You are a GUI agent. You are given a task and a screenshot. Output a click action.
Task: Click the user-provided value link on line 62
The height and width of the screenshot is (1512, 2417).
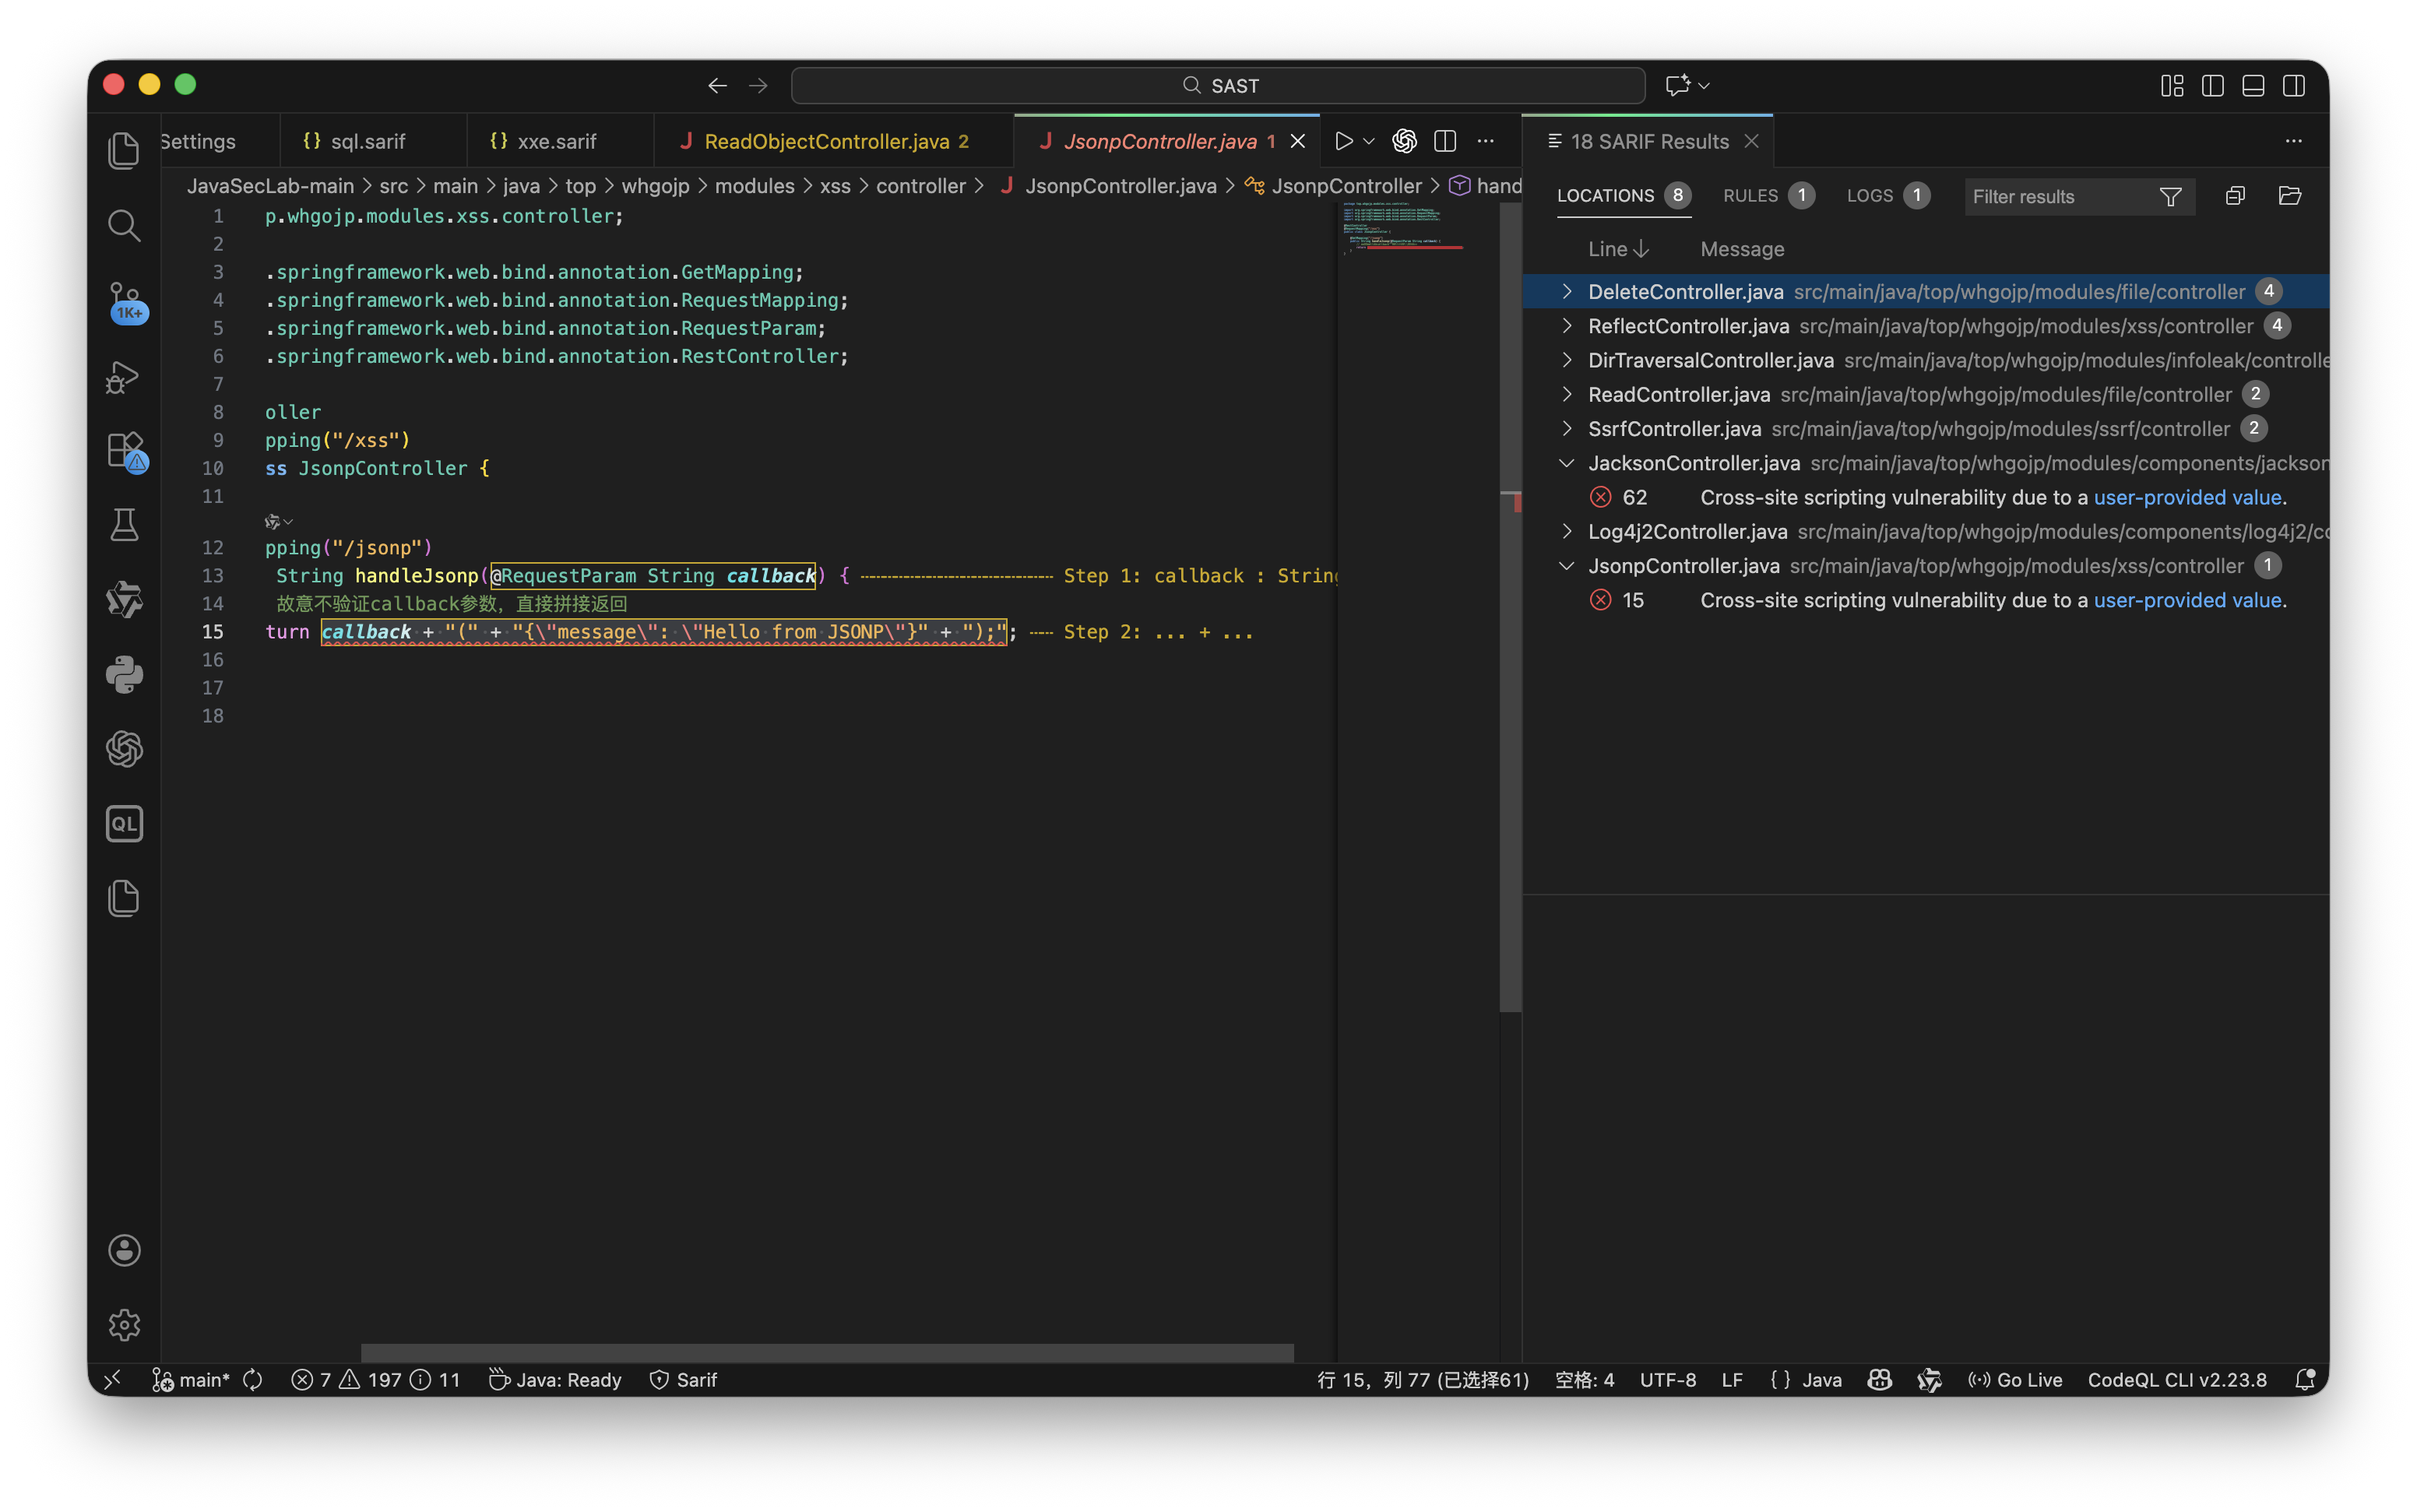(2187, 497)
